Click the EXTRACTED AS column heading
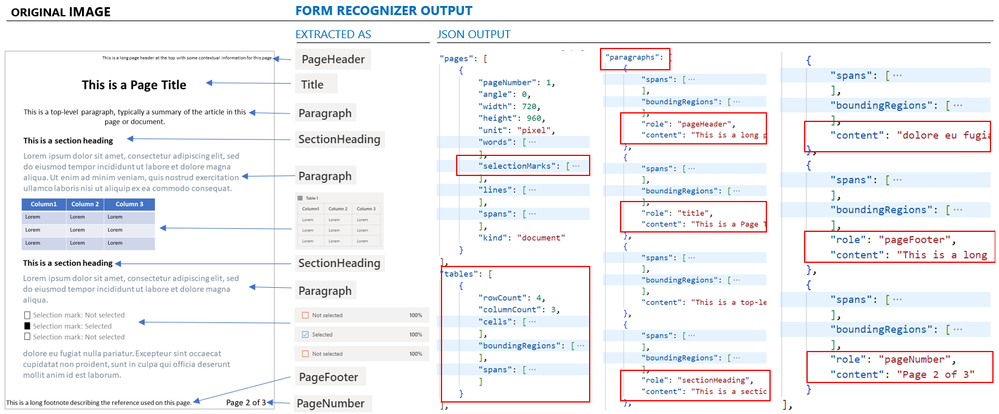The image size is (999, 414). (x=333, y=34)
